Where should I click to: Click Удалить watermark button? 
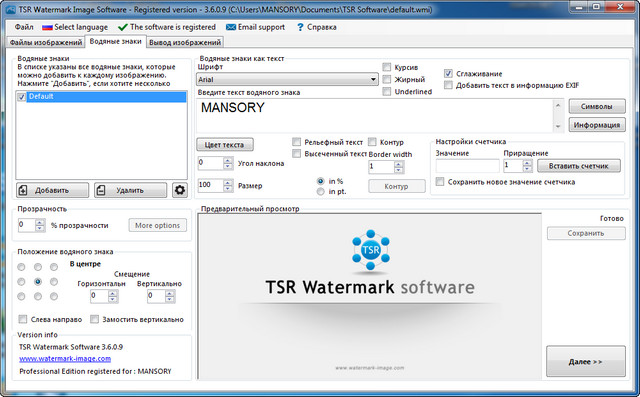pos(131,190)
